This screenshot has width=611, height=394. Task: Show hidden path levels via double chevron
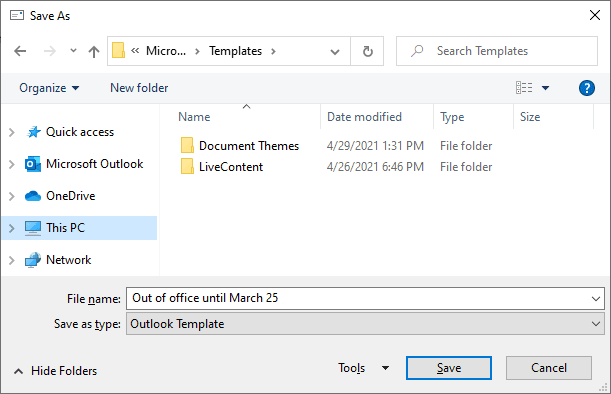coord(135,51)
